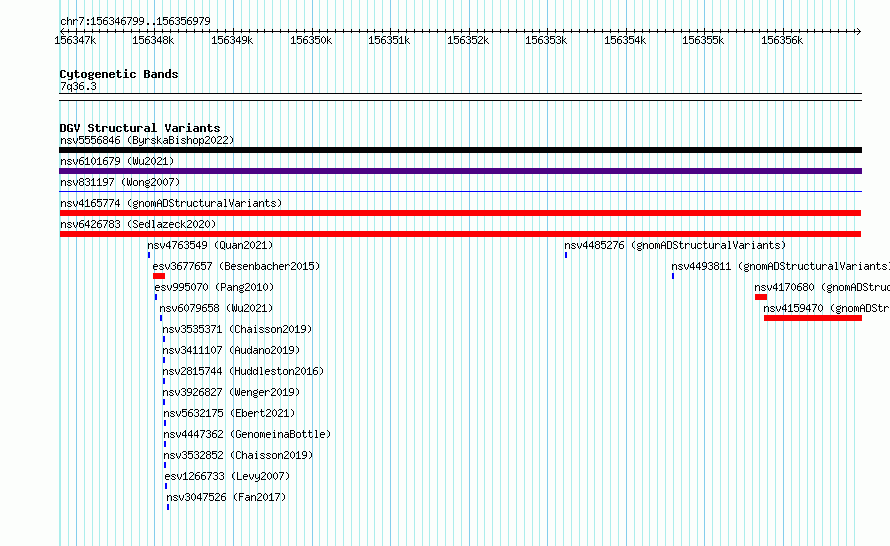
Task: Open nsv4485276 (gnomADStructuralVariants) label
Action: [x=675, y=245]
